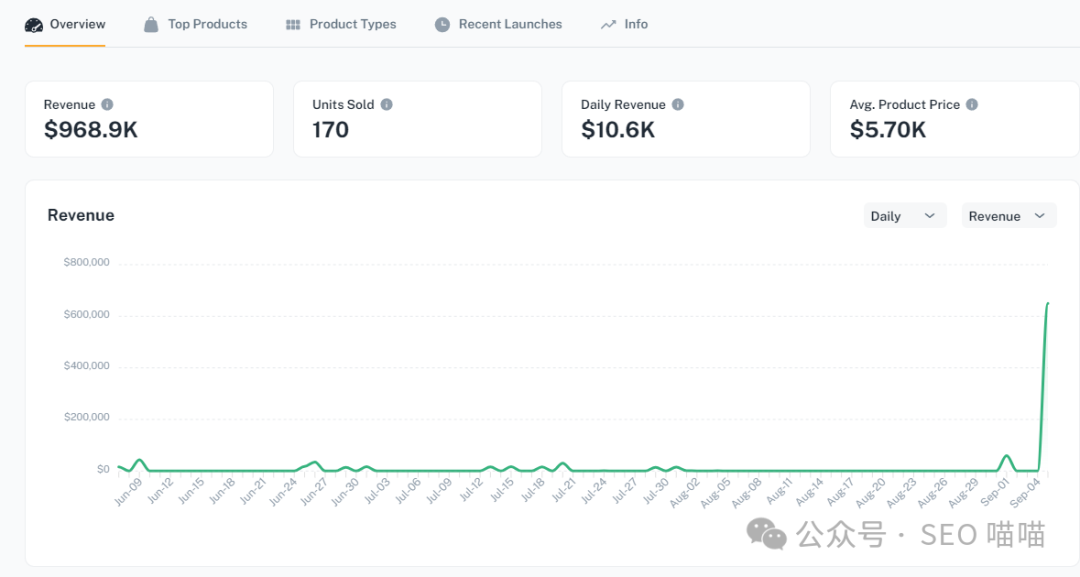Screen dimensions: 1080x577
Task: Click the Avg. Product Price $5.70K card
Action: pos(954,119)
